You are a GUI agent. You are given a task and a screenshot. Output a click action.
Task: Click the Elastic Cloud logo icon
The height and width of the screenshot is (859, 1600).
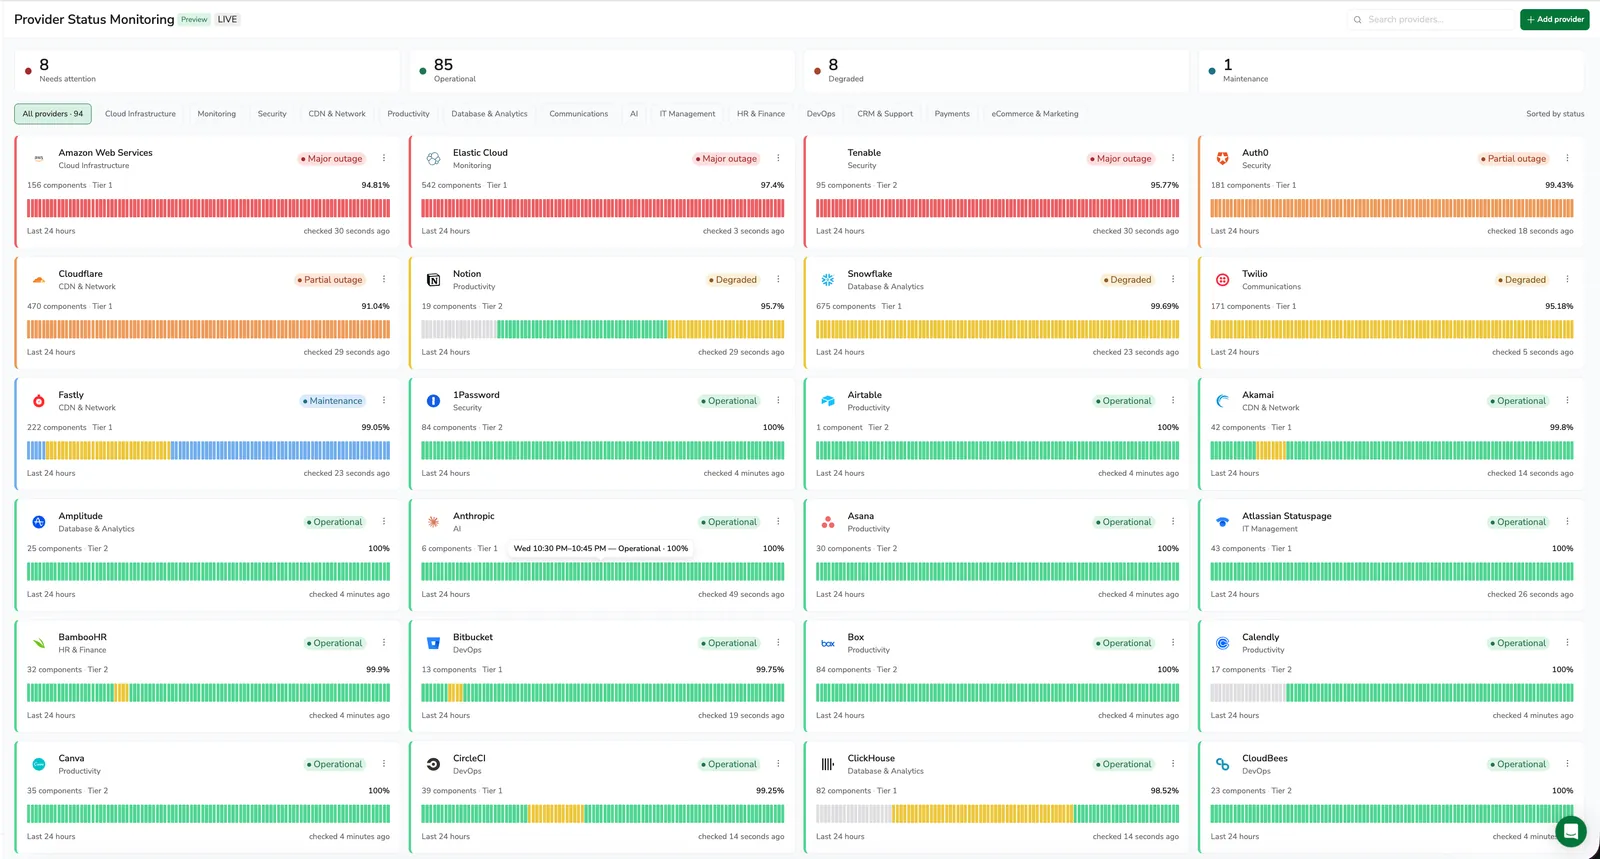pyautogui.click(x=433, y=159)
